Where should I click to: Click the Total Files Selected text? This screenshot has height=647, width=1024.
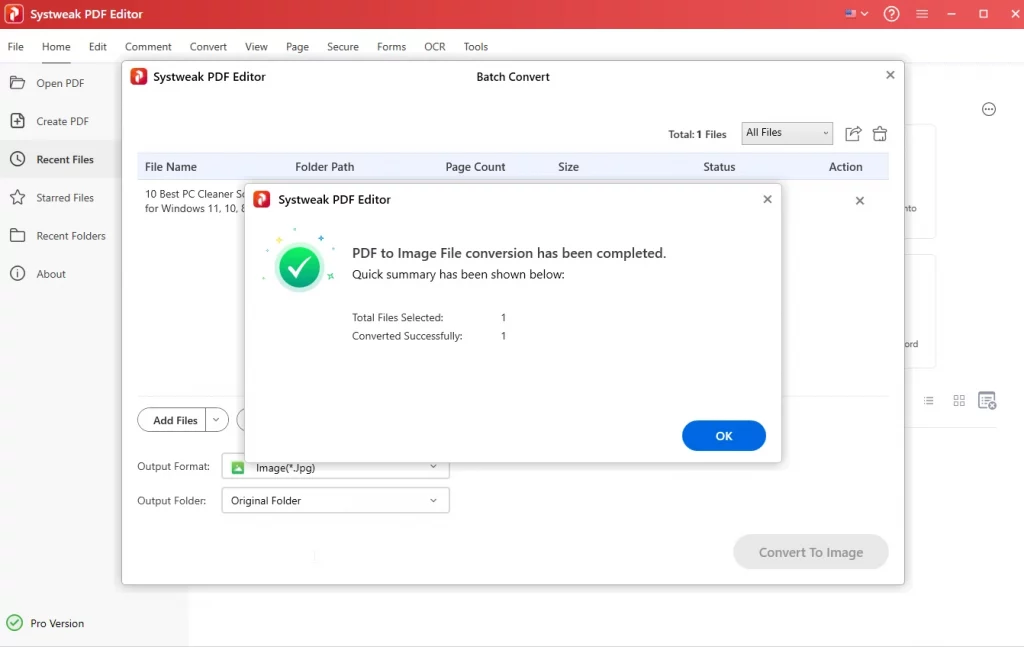397,317
